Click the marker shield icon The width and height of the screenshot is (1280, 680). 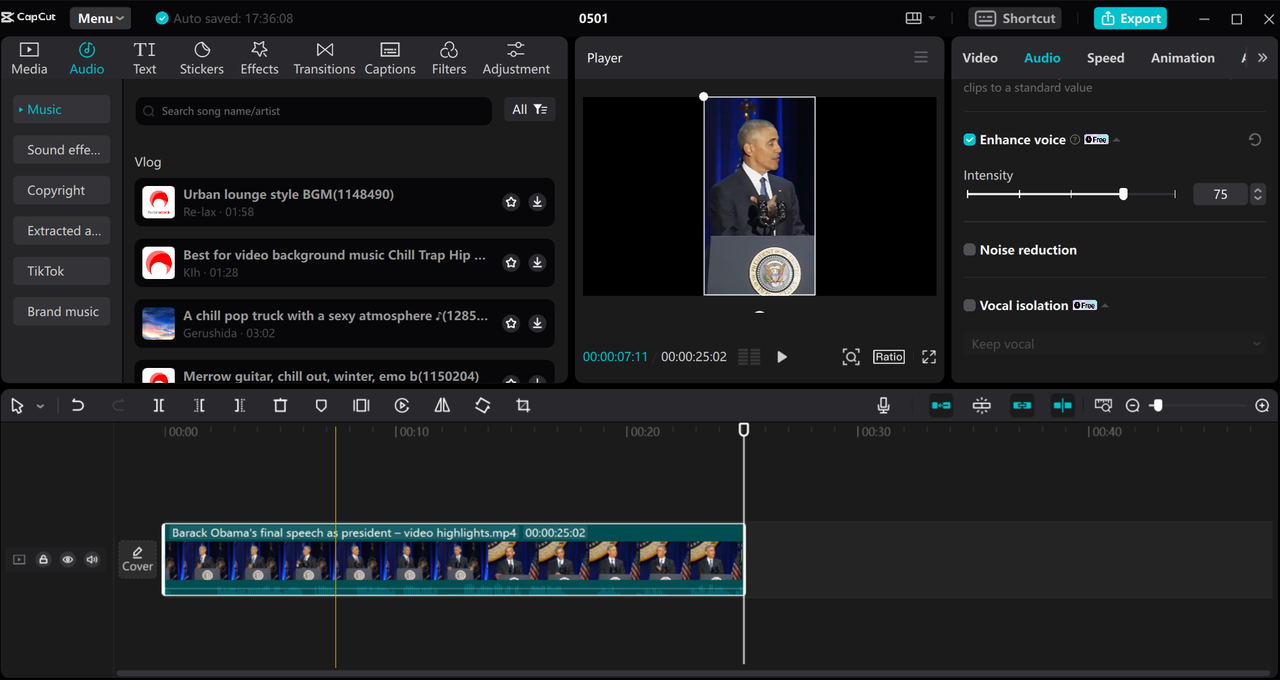pos(321,405)
